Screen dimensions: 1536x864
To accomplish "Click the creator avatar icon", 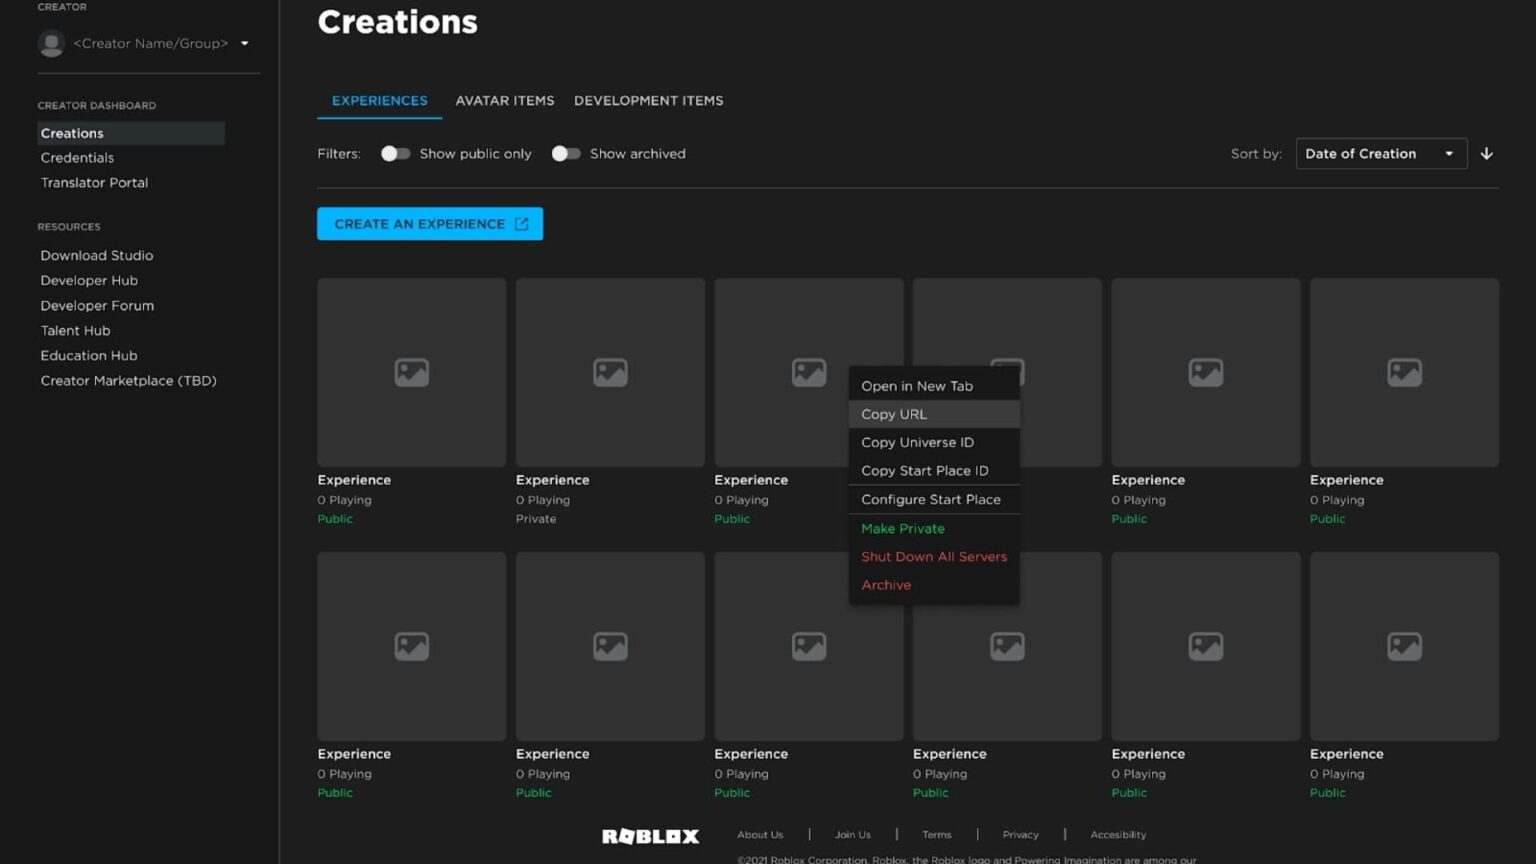I will [x=51, y=43].
